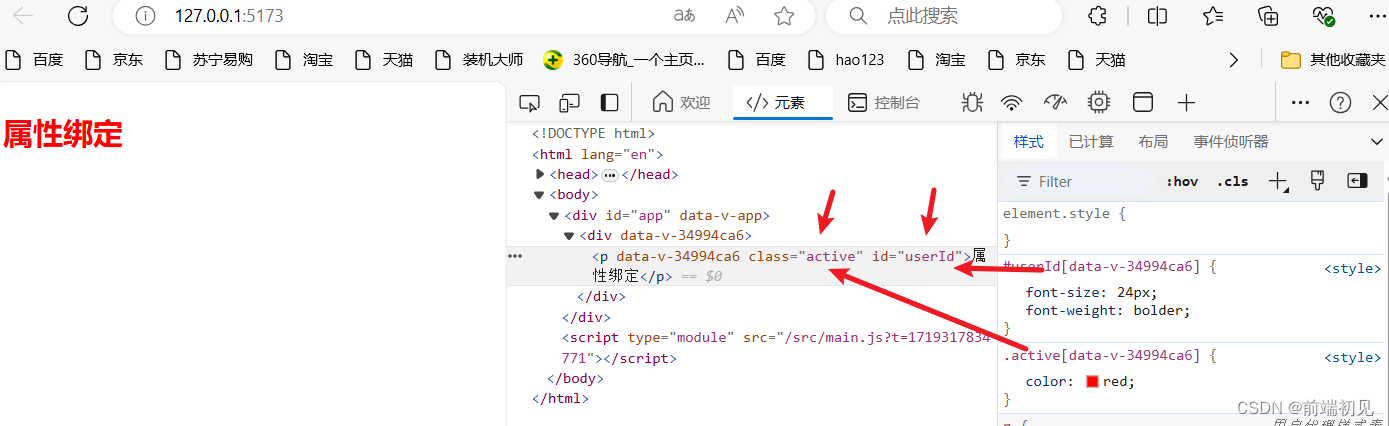
Task: Click the browser refresh icon
Action: point(77,16)
